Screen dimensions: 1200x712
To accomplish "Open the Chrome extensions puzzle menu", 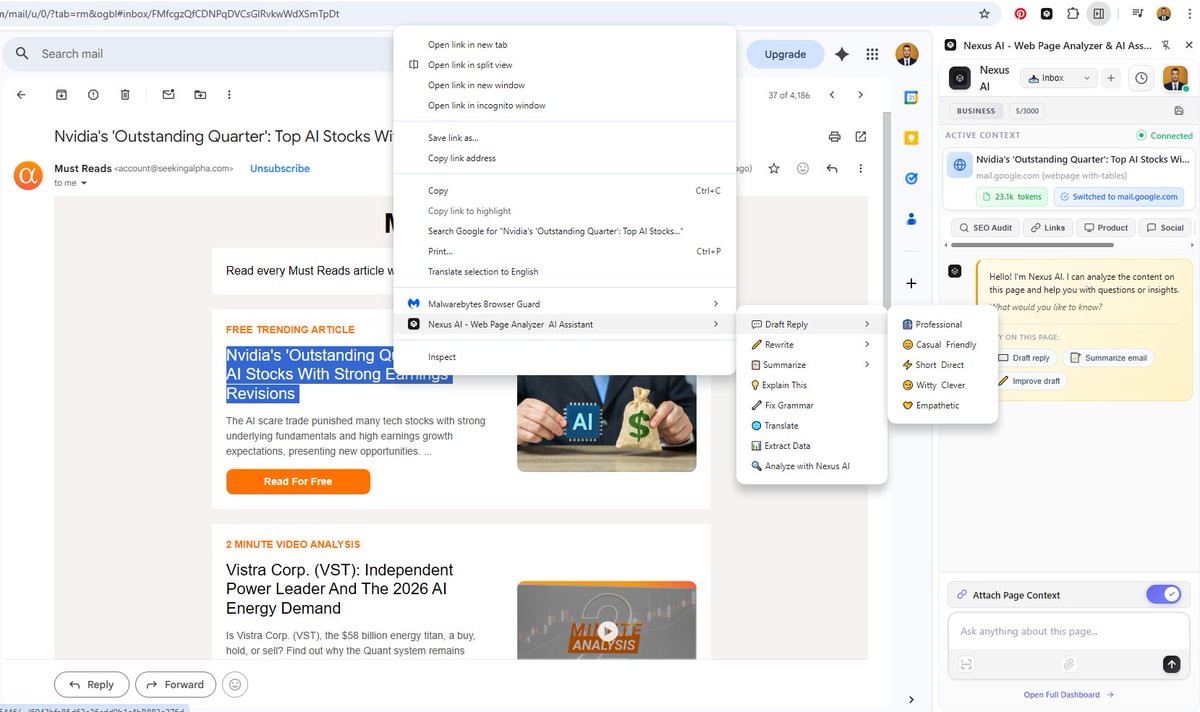I will (x=1073, y=14).
